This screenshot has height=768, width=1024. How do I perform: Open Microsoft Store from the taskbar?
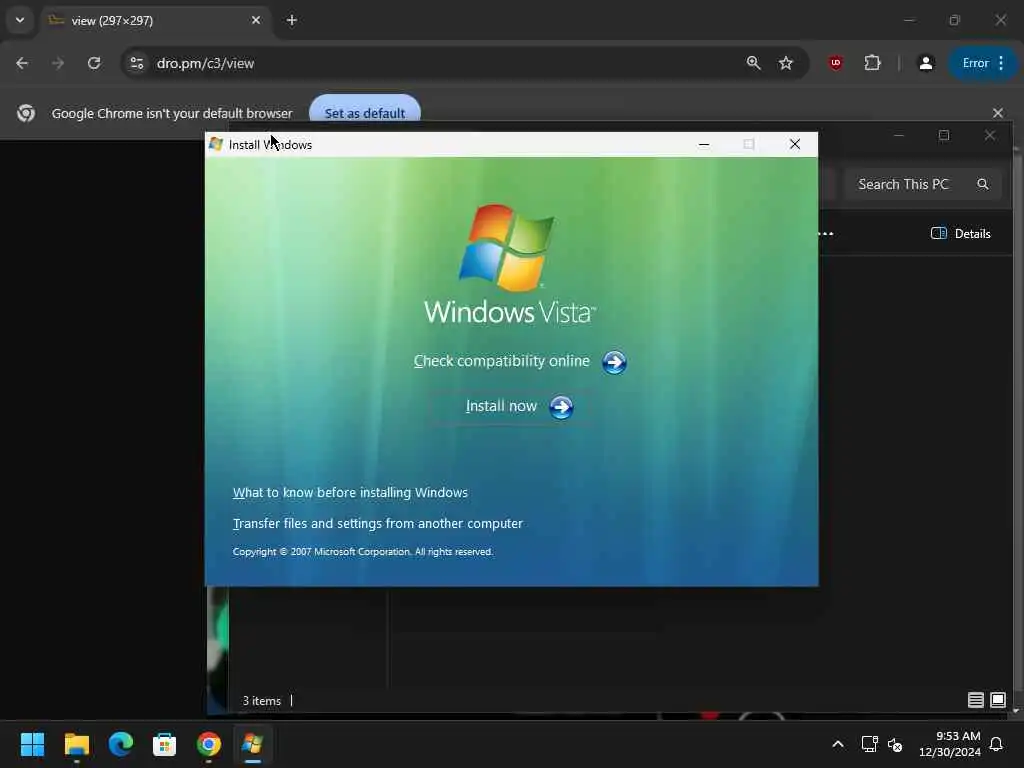pos(165,744)
